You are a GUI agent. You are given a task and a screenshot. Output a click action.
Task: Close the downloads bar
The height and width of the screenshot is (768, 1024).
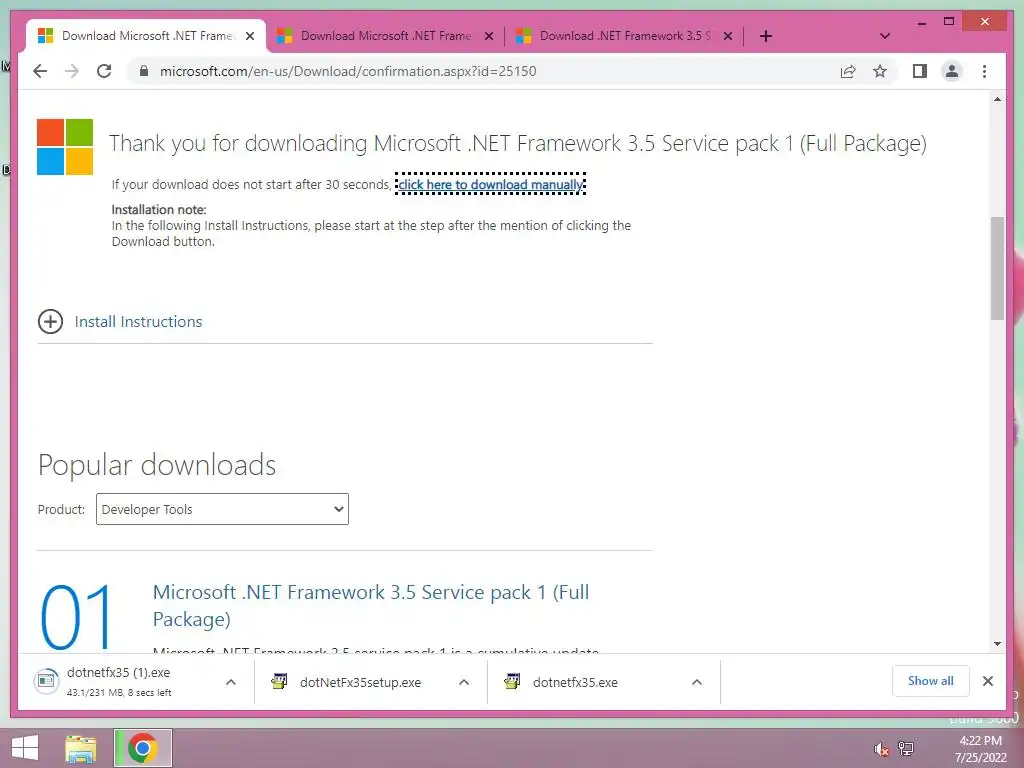[x=987, y=681]
